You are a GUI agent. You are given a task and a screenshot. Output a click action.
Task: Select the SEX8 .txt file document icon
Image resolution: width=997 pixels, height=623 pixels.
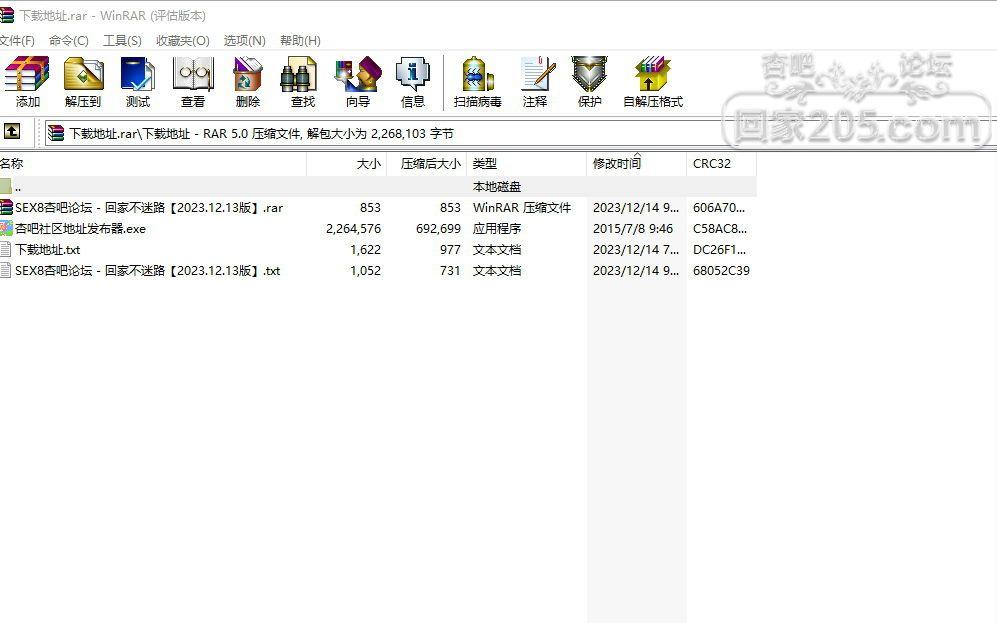pyautogui.click(x=6, y=270)
